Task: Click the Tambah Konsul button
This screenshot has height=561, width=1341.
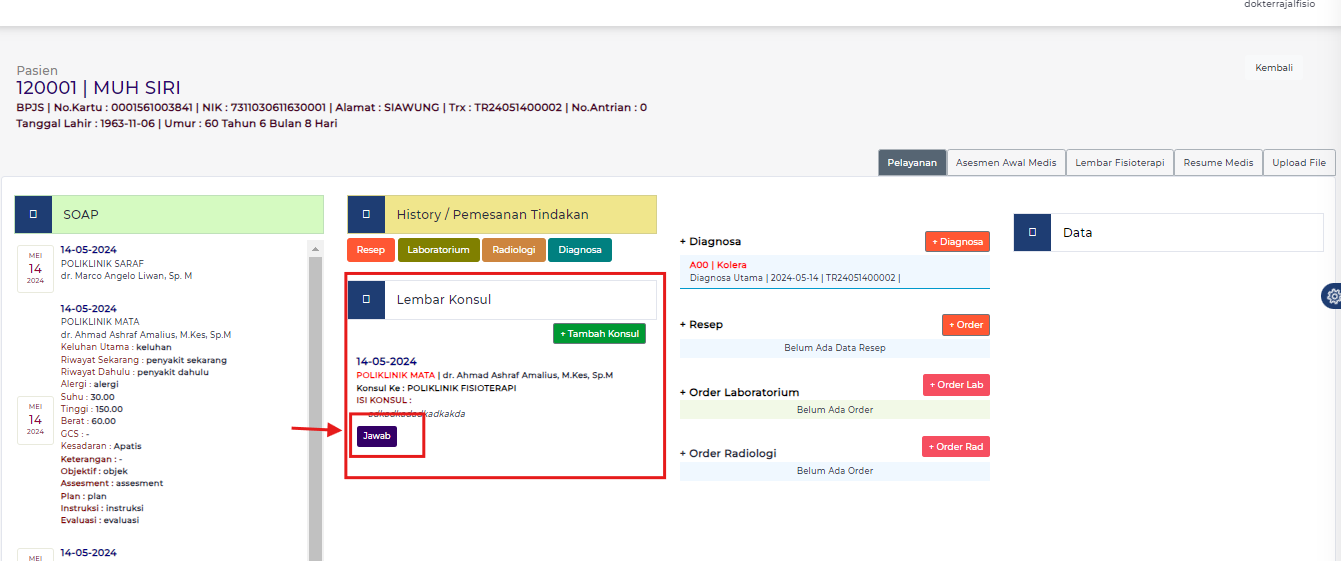Action: click(x=599, y=333)
